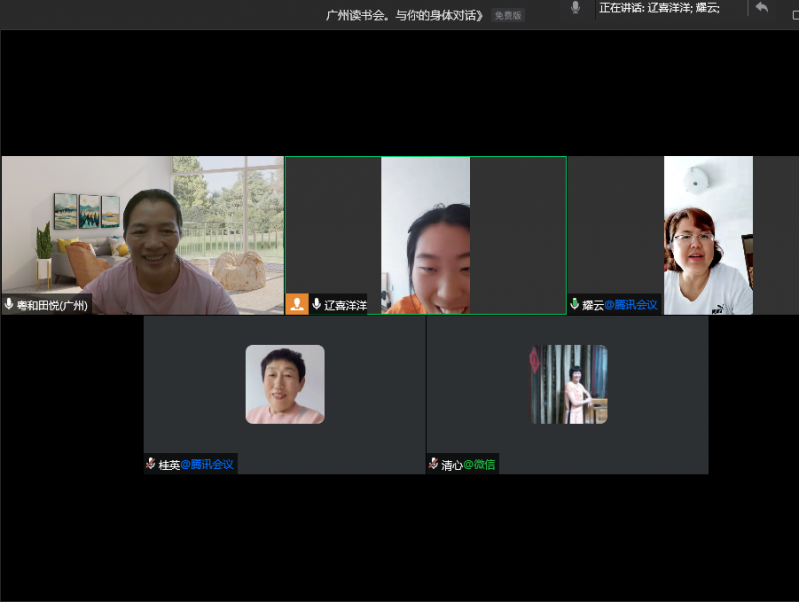Click the 桂英@腾讯会议 name label
This screenshot has width=799, height=602.
tap(196, 465)
